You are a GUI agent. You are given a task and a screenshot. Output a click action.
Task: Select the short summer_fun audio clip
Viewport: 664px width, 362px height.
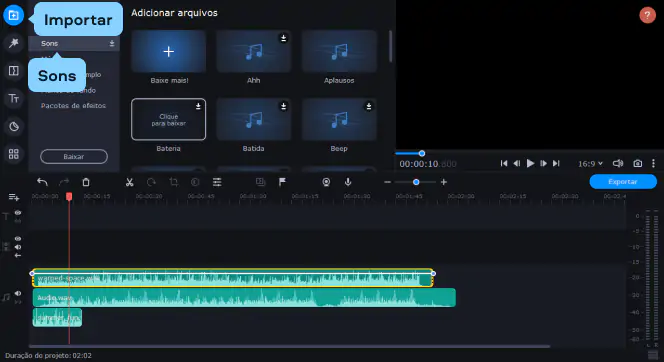coord(57,318)
